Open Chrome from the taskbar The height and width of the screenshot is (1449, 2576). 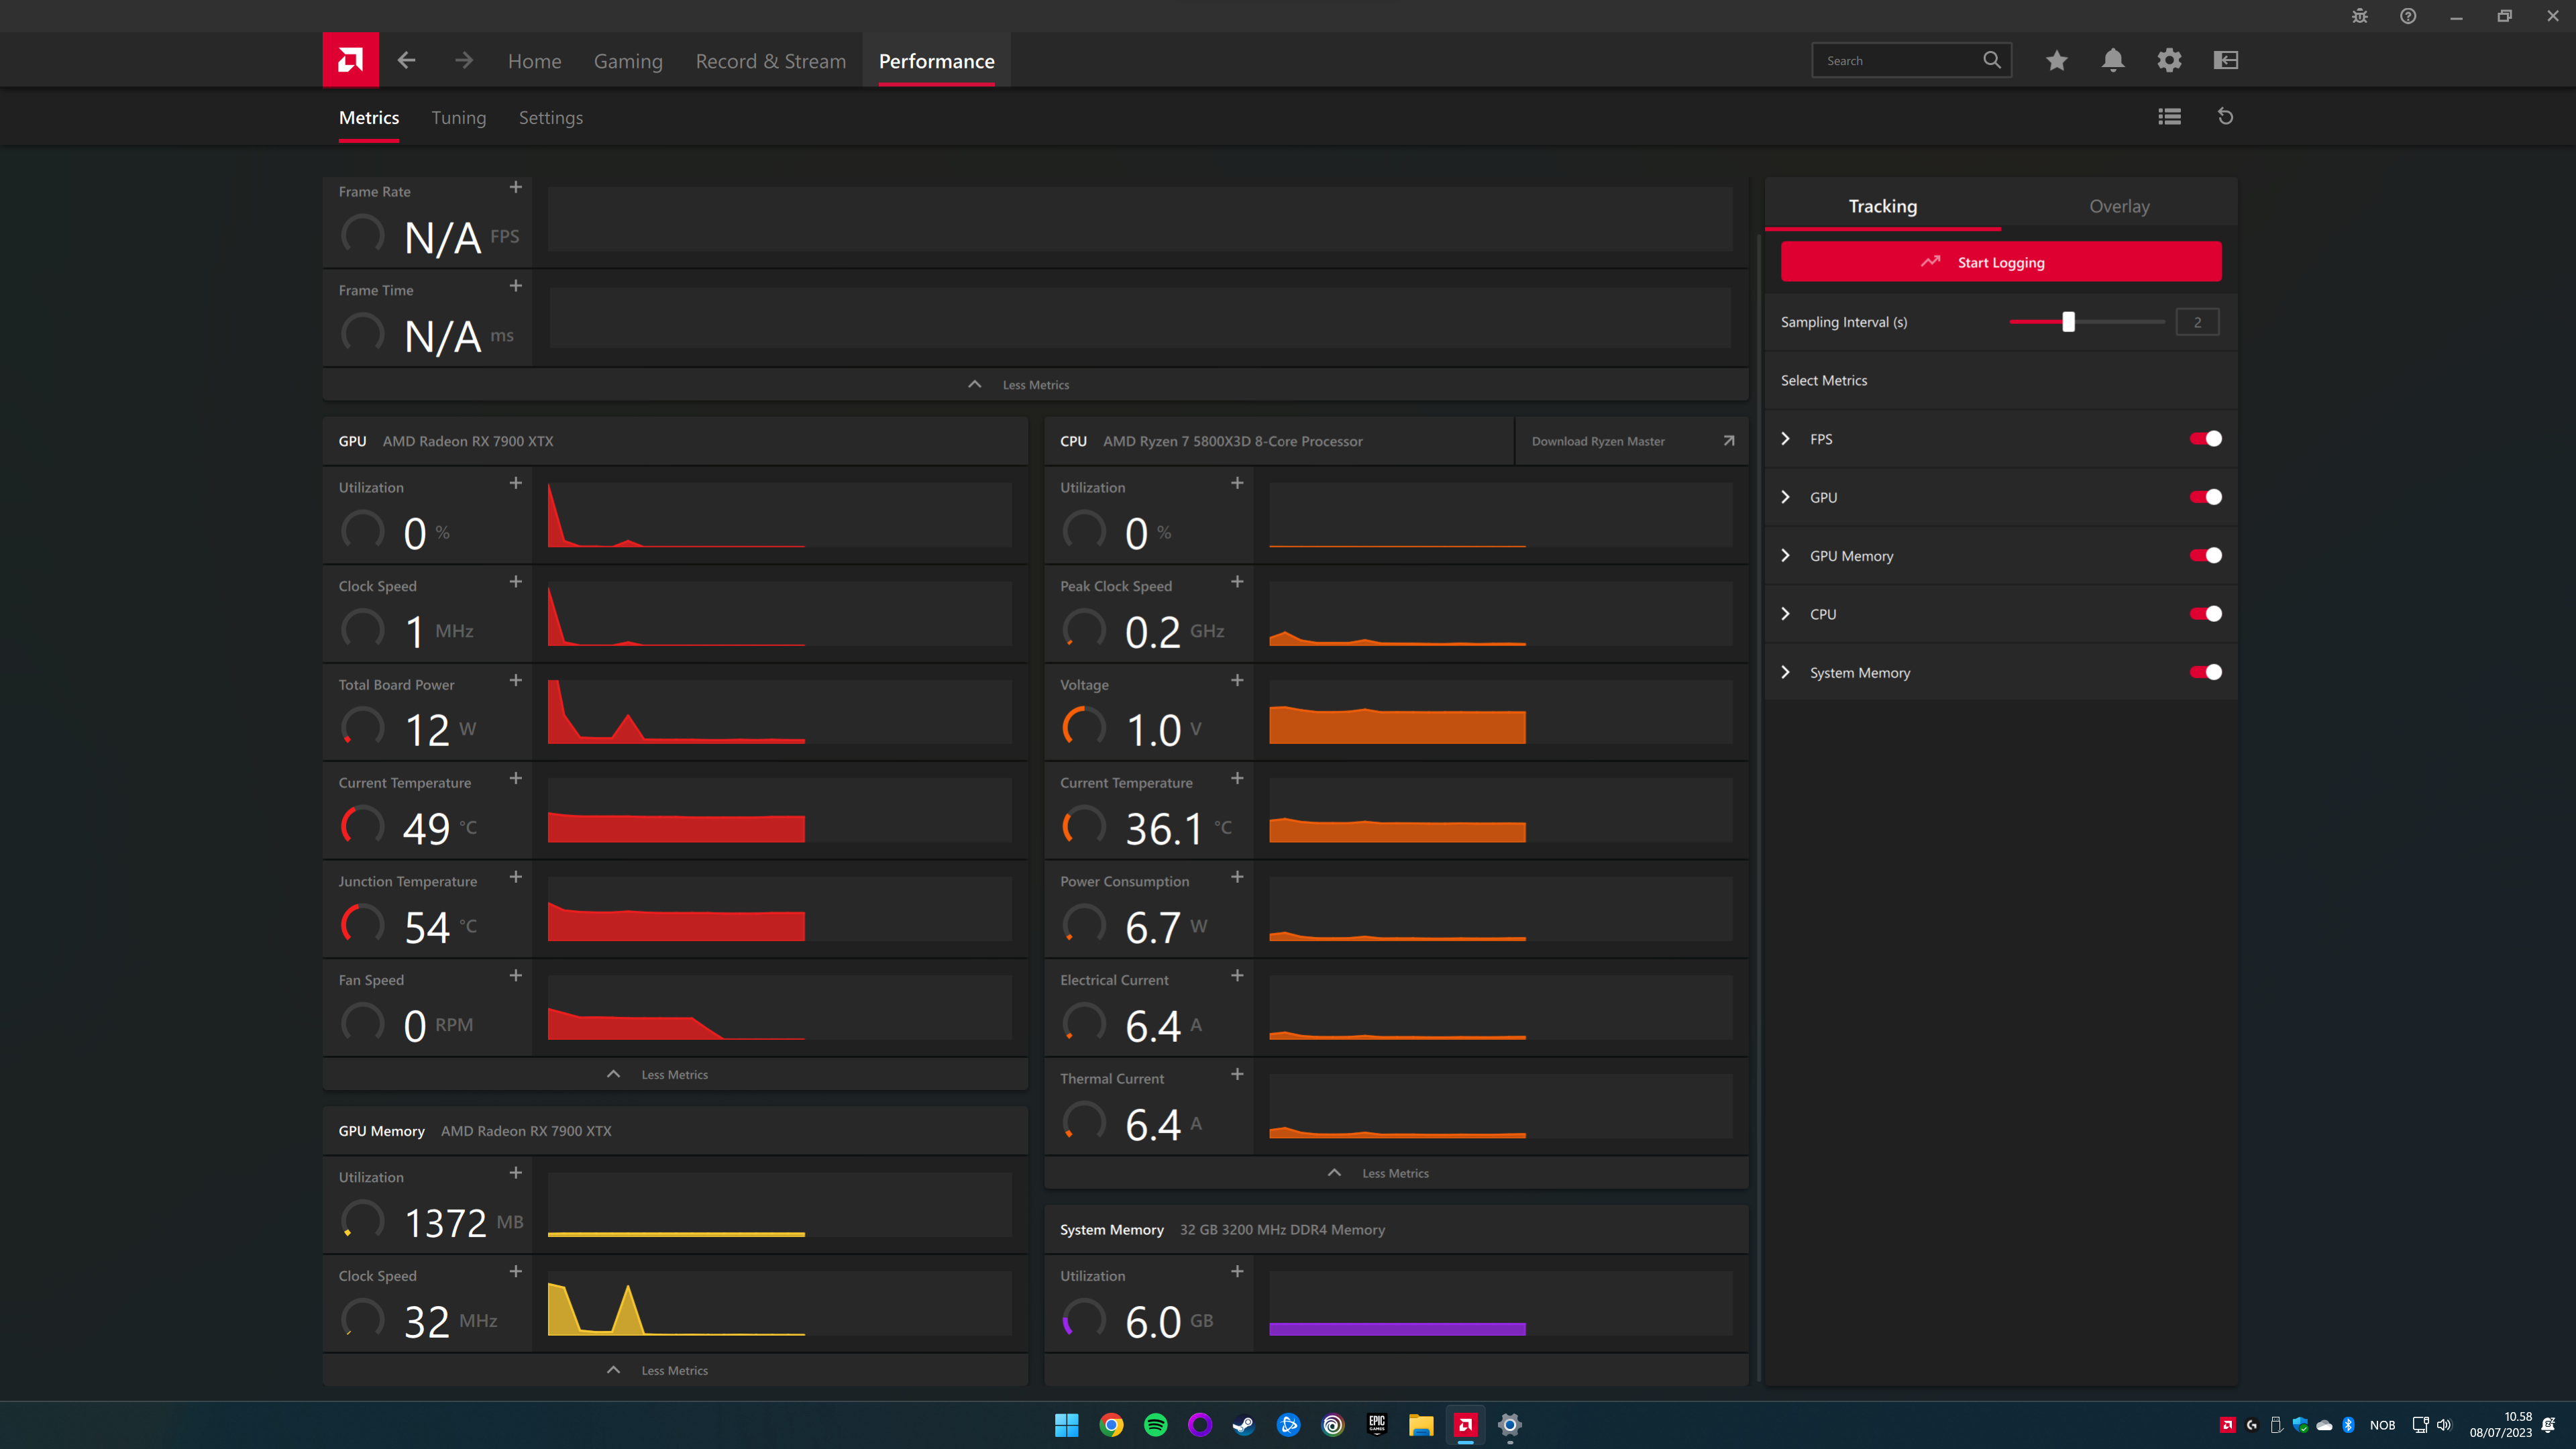coord(1111,1425)
